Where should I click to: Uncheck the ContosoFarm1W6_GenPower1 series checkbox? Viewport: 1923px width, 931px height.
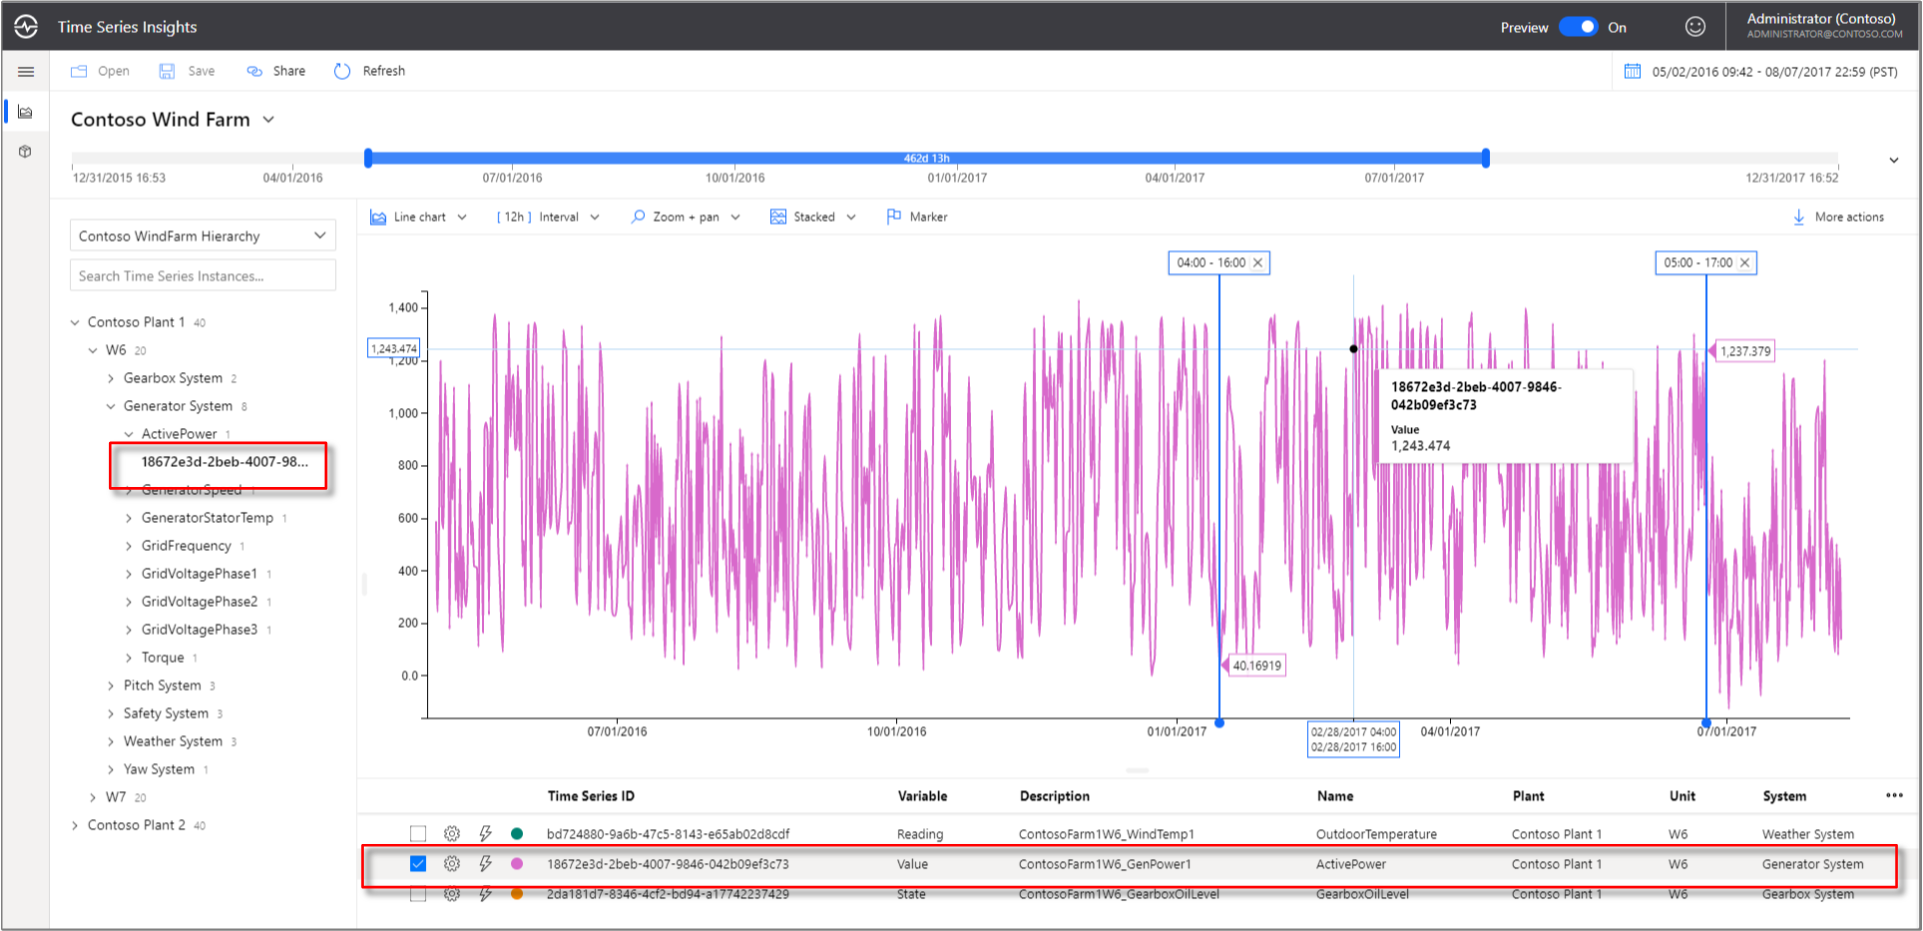[417, 864]
